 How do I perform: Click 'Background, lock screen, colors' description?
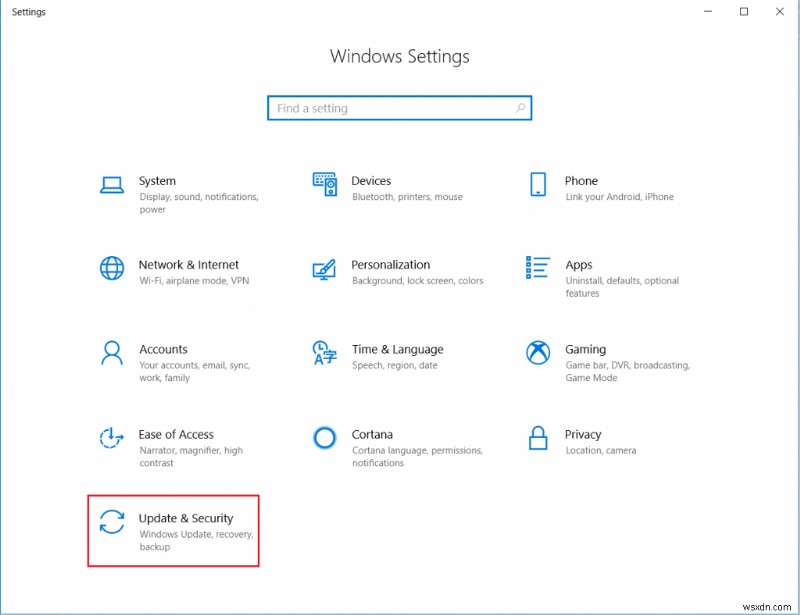coord(417,281)
